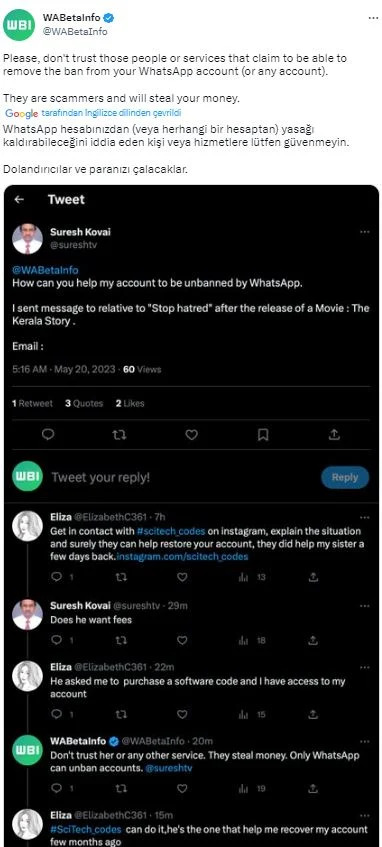Open the WABetaInfo profile avatar at the top

19,24
